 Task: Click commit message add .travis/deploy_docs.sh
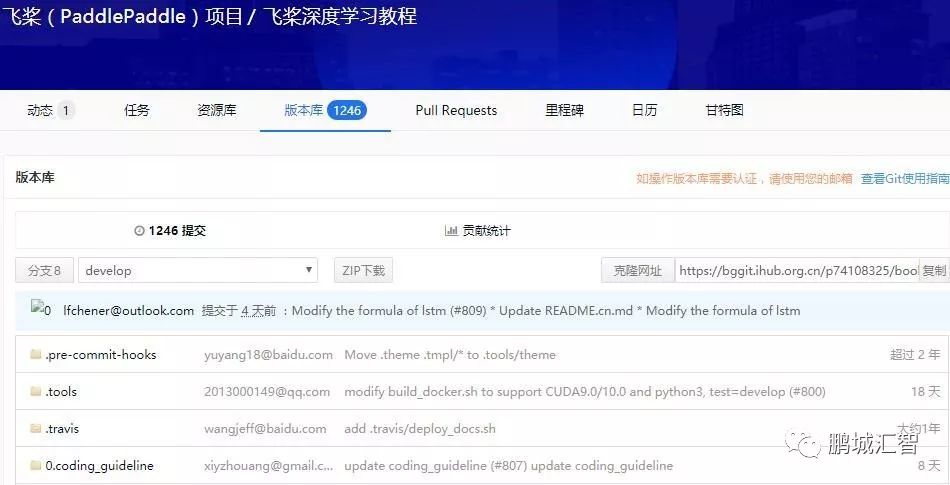point(420,429)
